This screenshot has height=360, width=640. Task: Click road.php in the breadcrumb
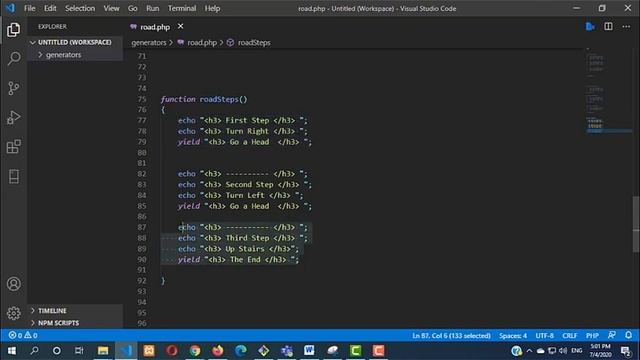pos(202,42)
